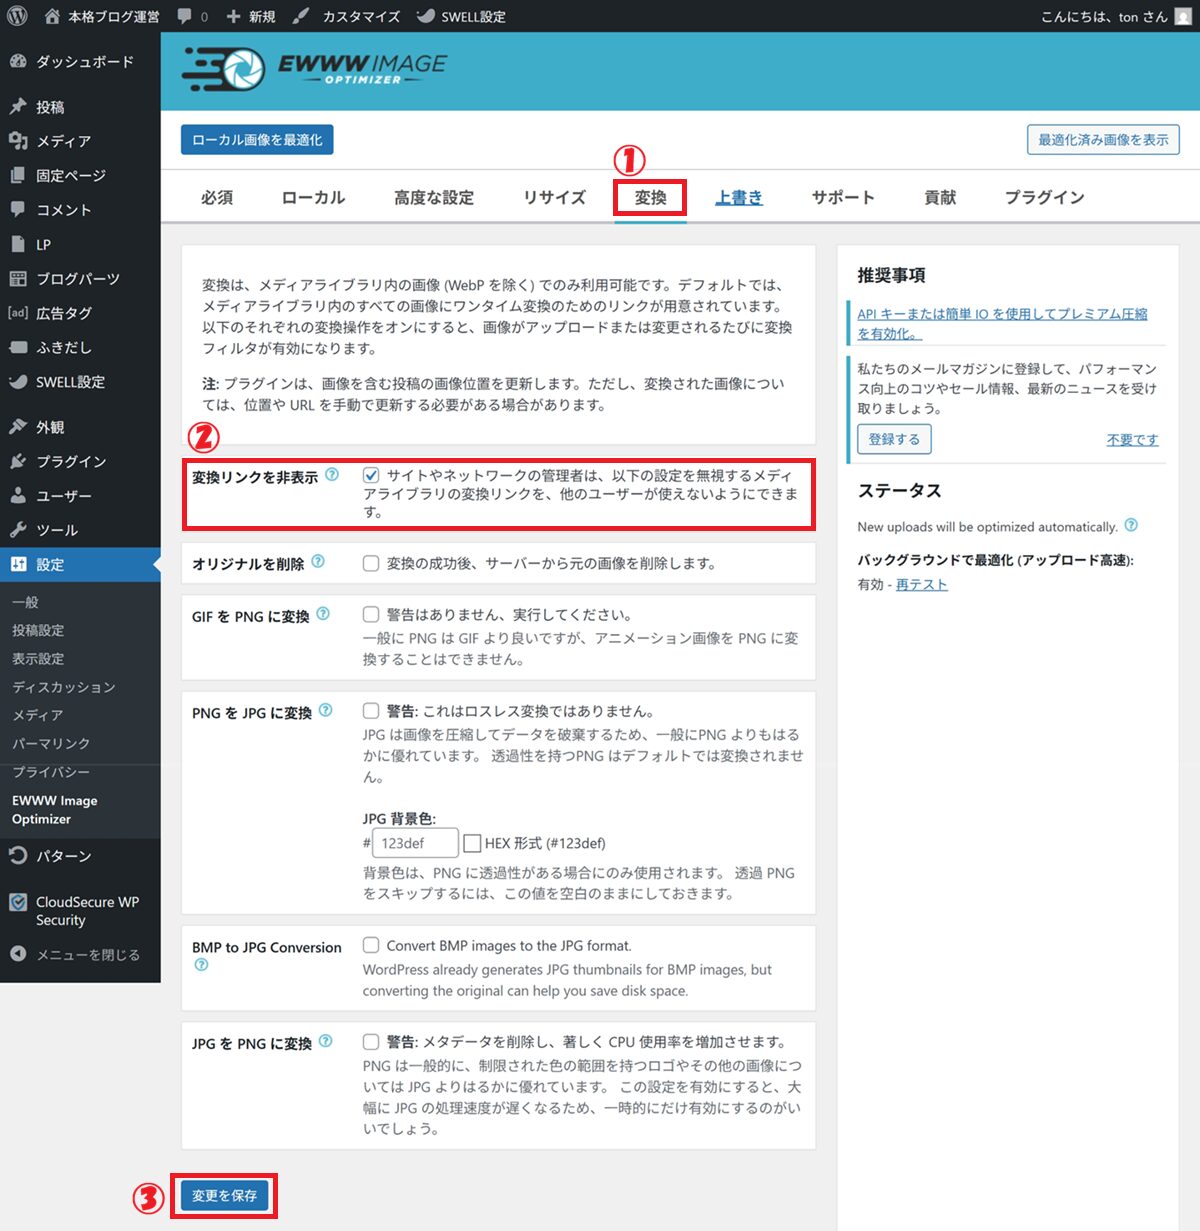Click the 変更を保存 button

click(x=224, y=1195)
